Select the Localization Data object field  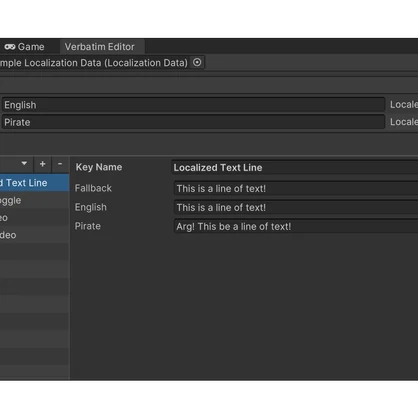coord(102,63)
